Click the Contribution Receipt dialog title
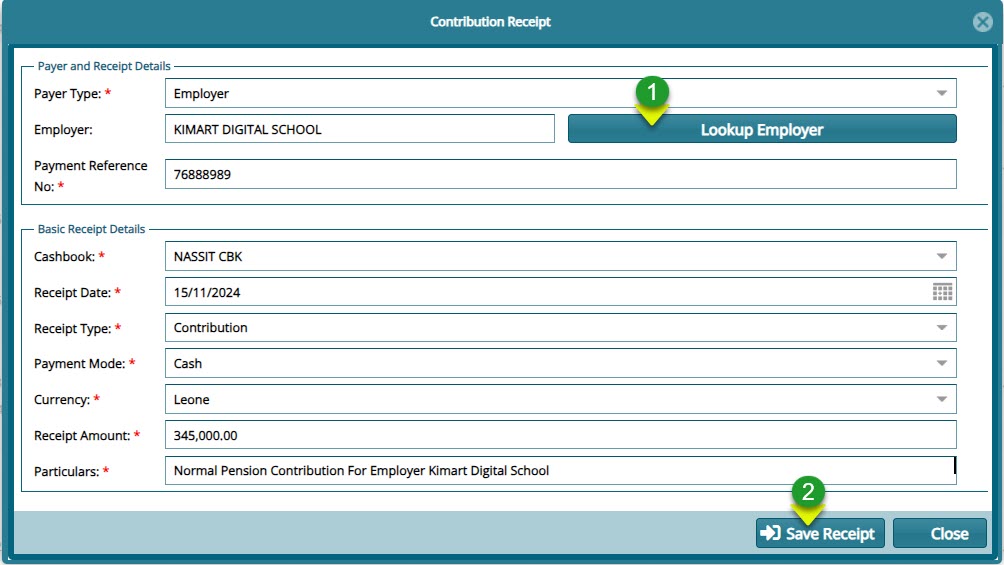This screenshot has height=565, width=1004. click(x=490, y=22)
